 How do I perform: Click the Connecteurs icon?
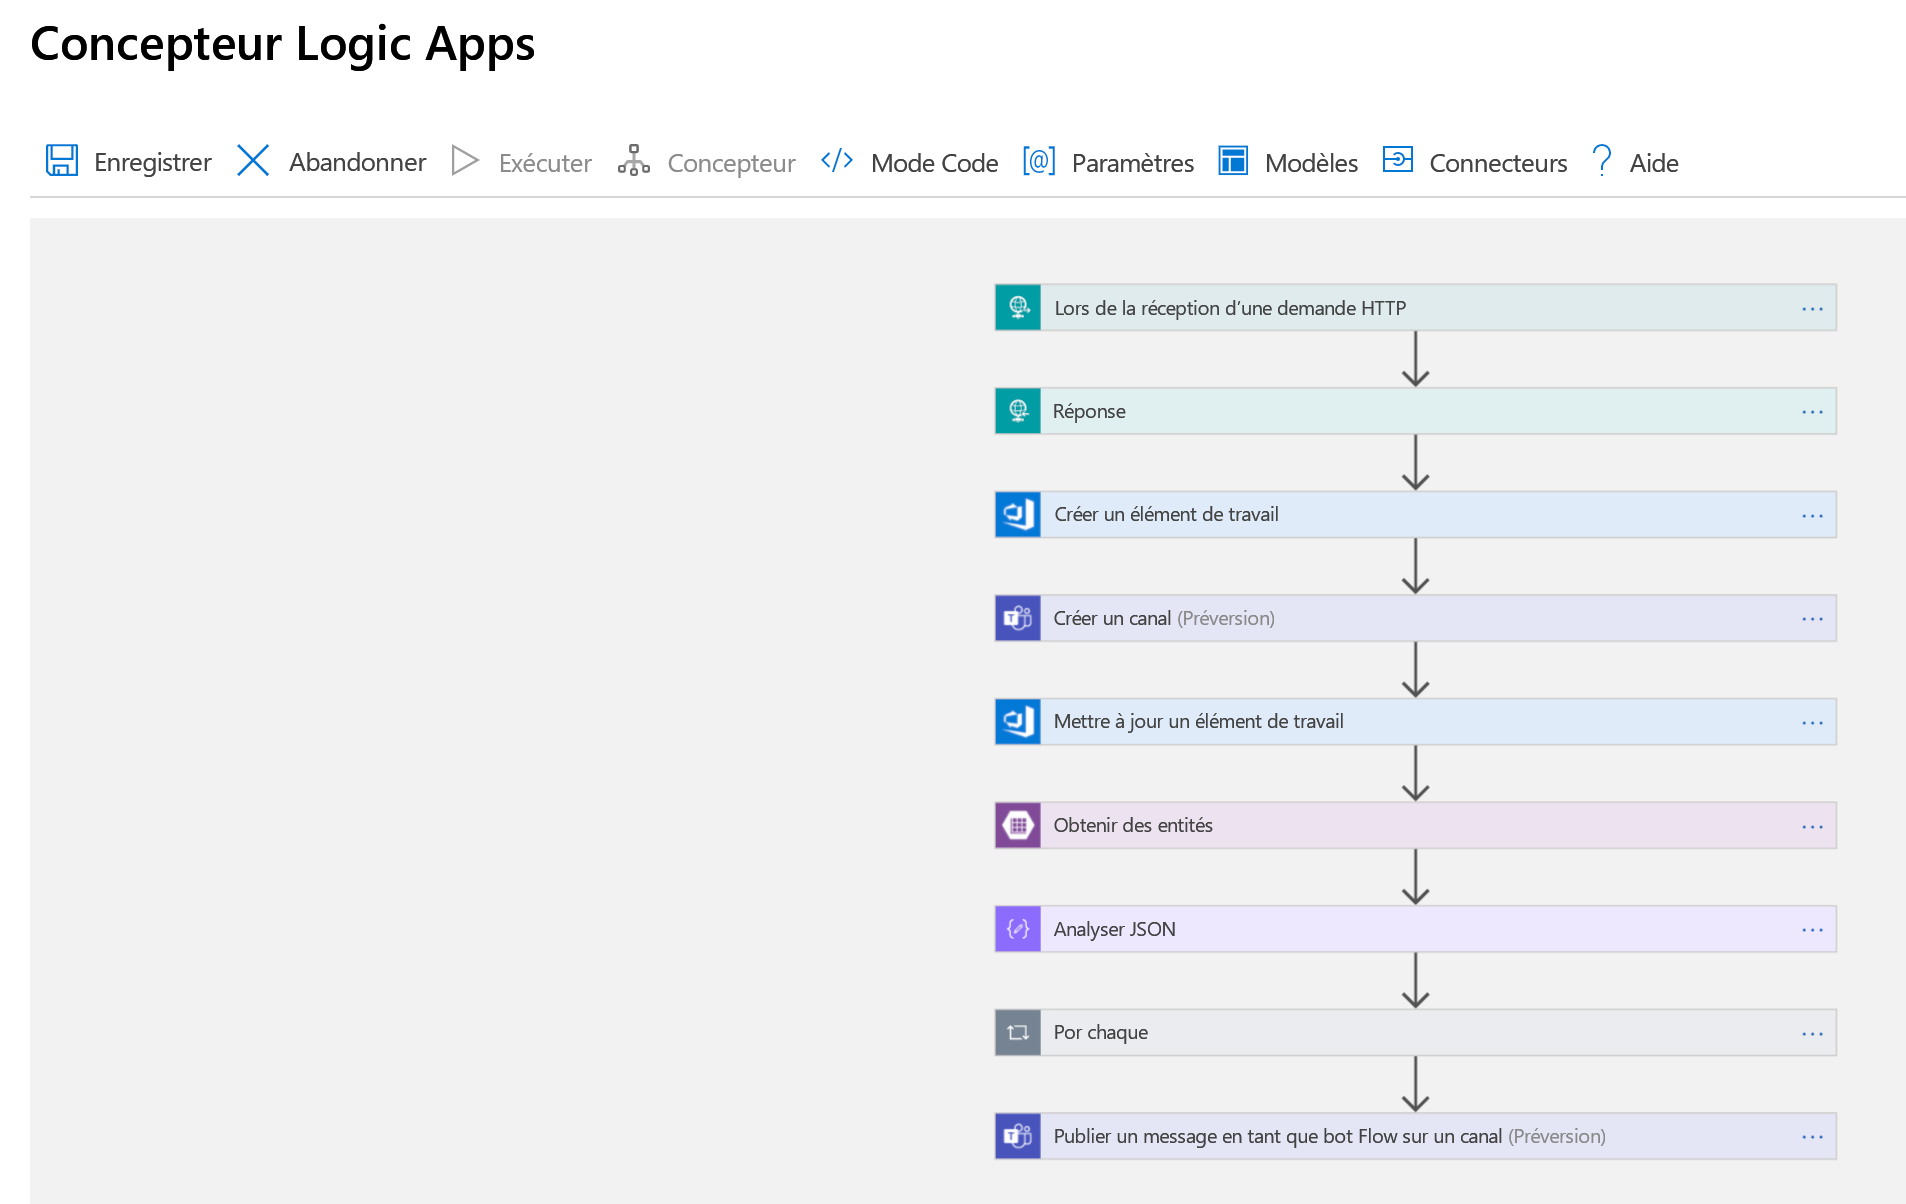[x=1398, y=159]
